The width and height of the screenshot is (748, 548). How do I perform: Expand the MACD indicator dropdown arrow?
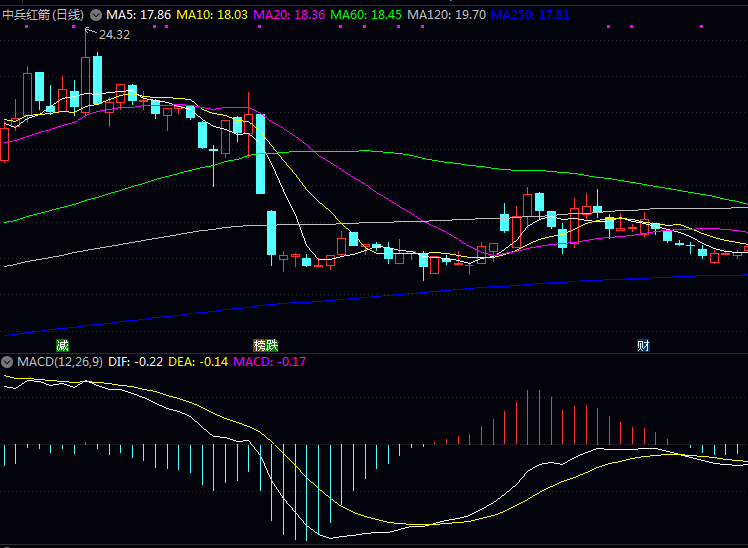coord(7,361)
